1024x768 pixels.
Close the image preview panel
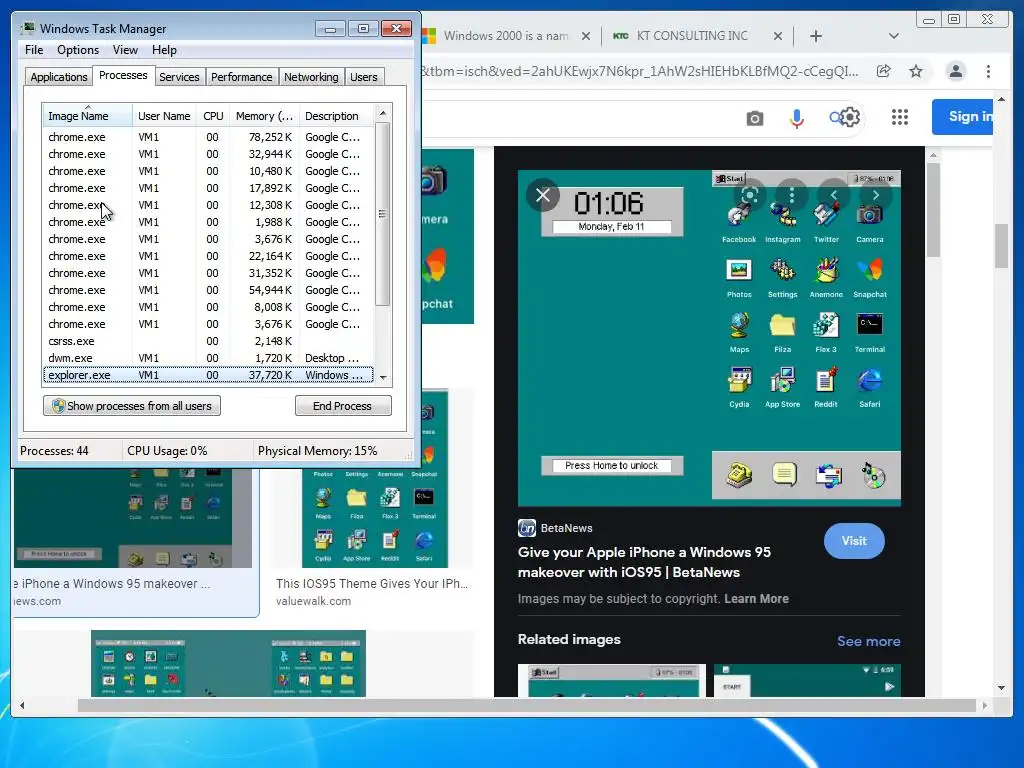pos(543,195)
